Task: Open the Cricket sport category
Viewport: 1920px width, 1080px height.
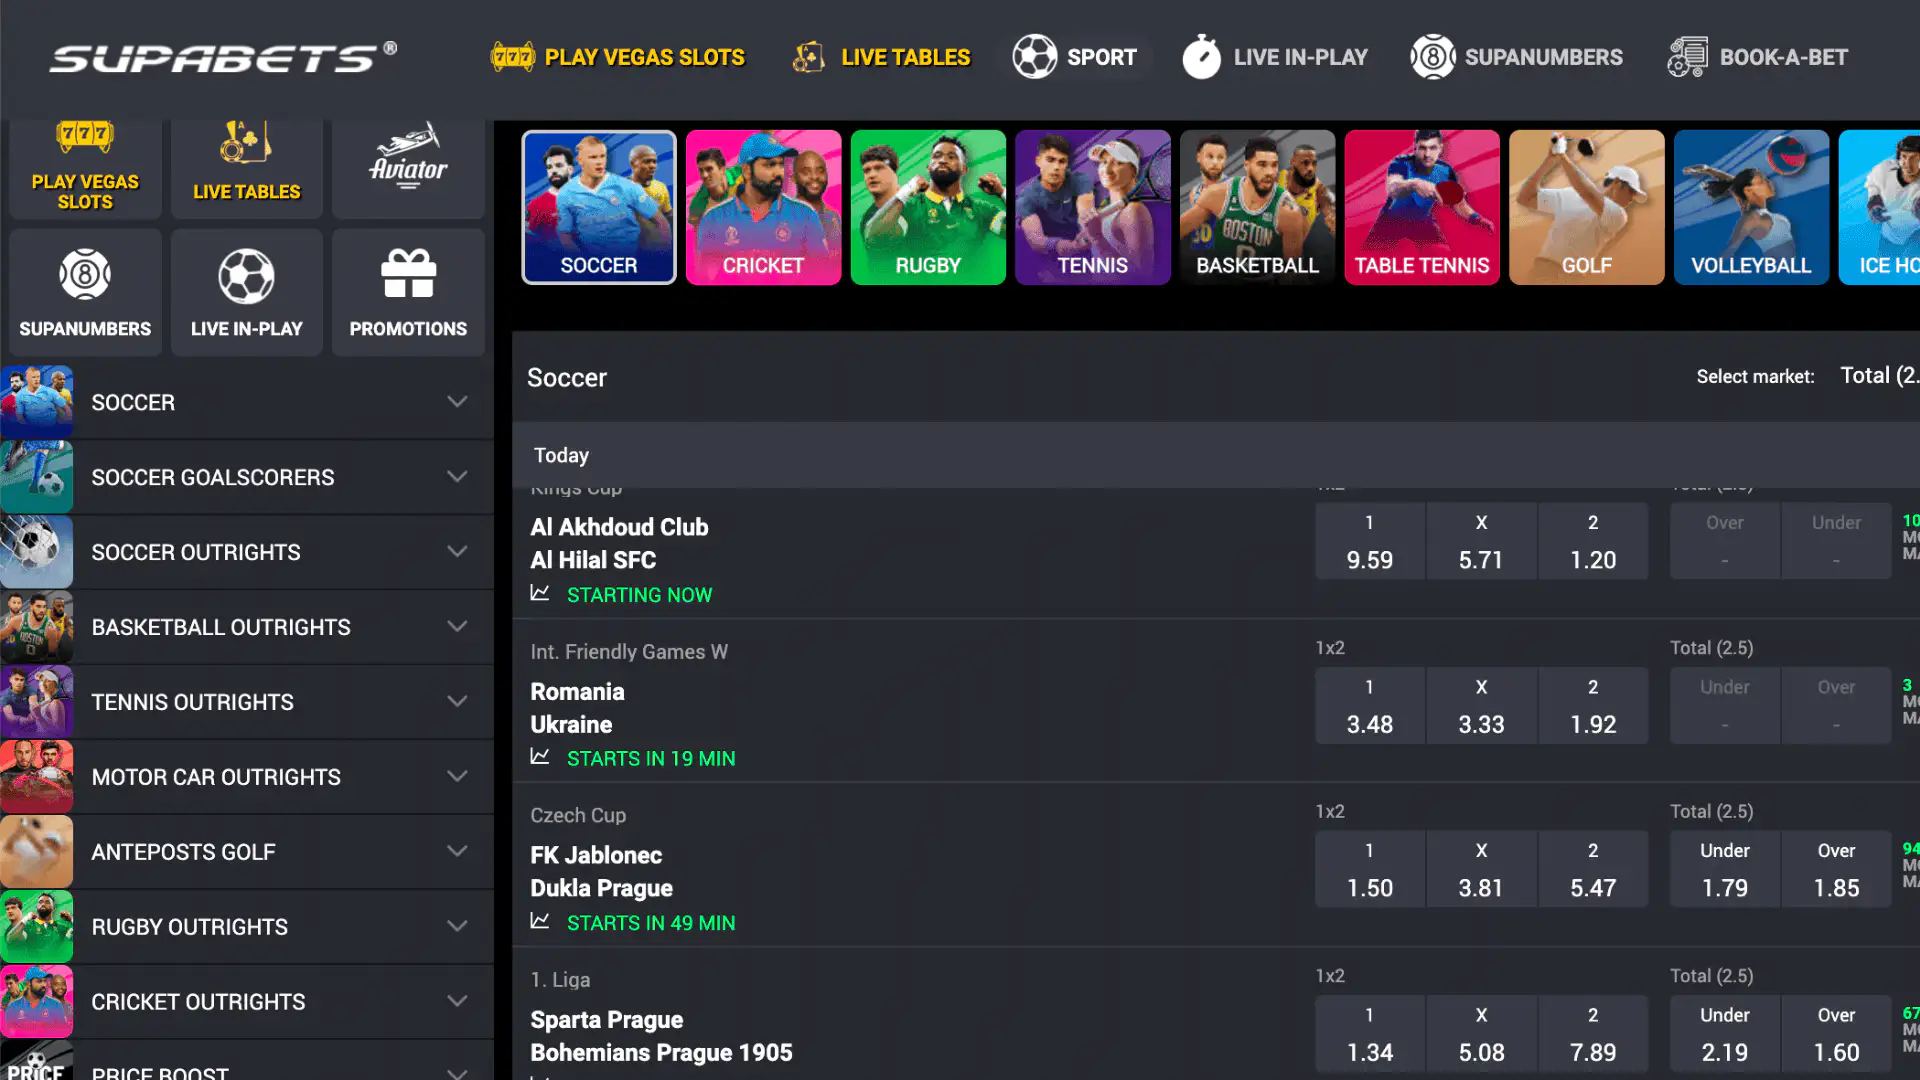Action: point(763,207)
